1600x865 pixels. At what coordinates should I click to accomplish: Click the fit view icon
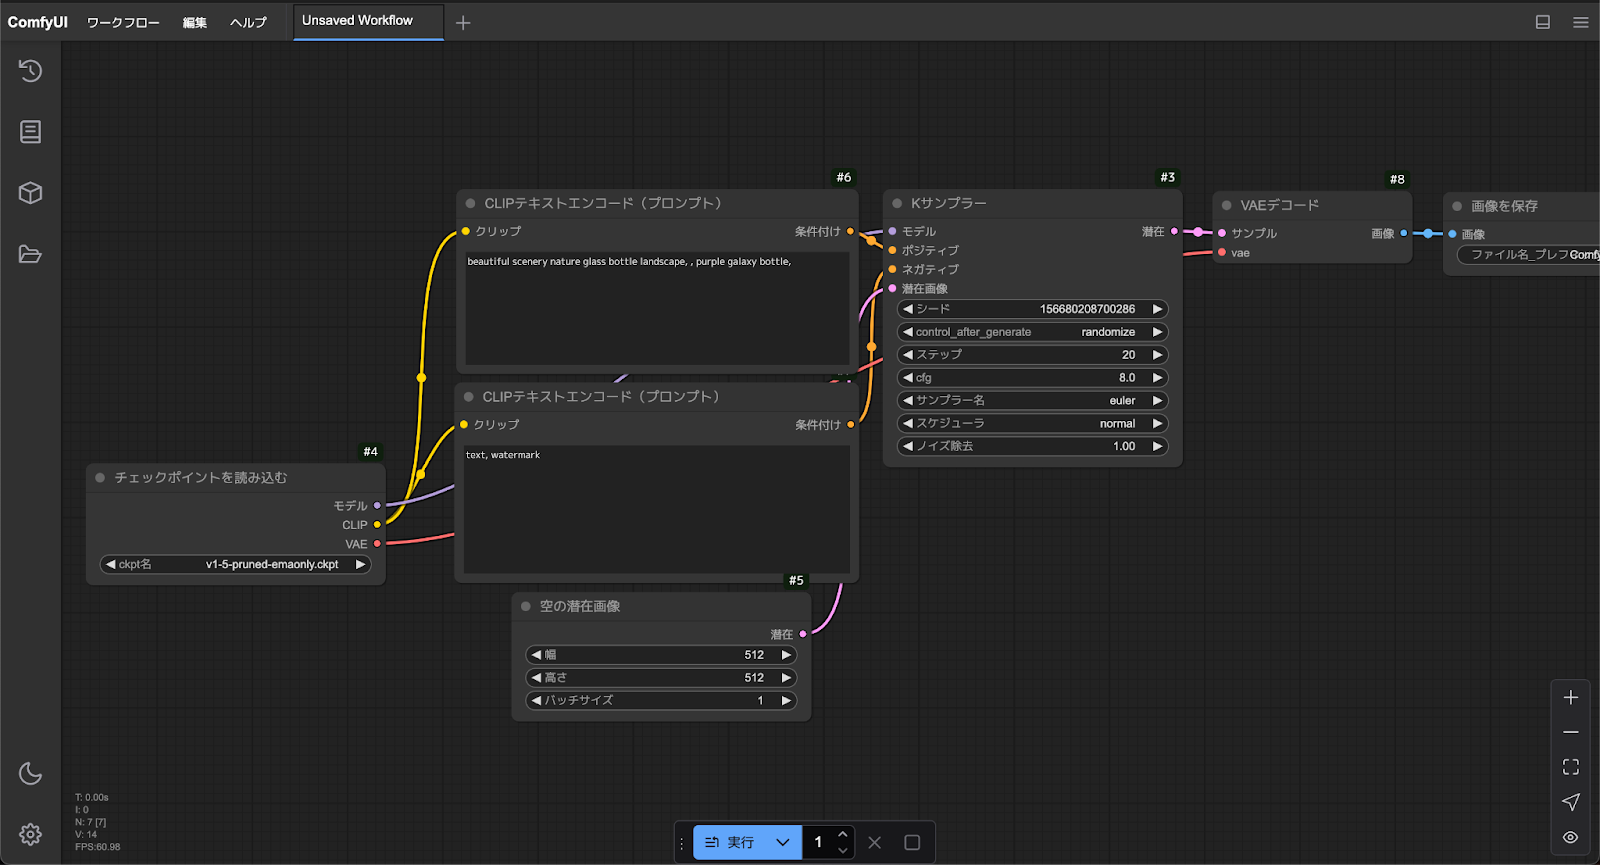click(x=1571, y=767)
